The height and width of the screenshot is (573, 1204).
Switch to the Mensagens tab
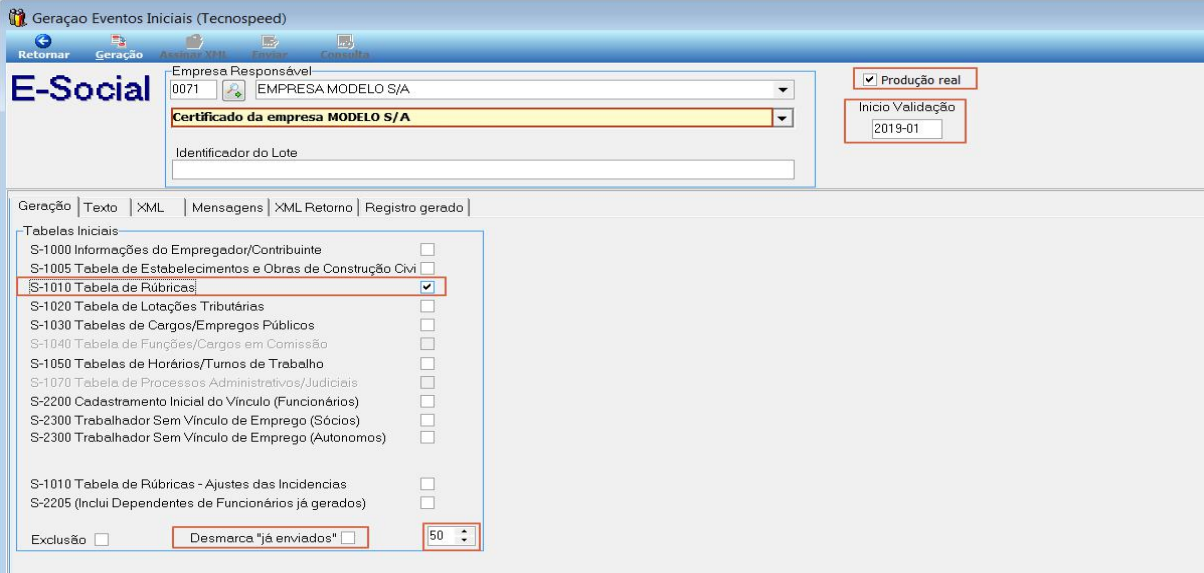click(228, 208)
